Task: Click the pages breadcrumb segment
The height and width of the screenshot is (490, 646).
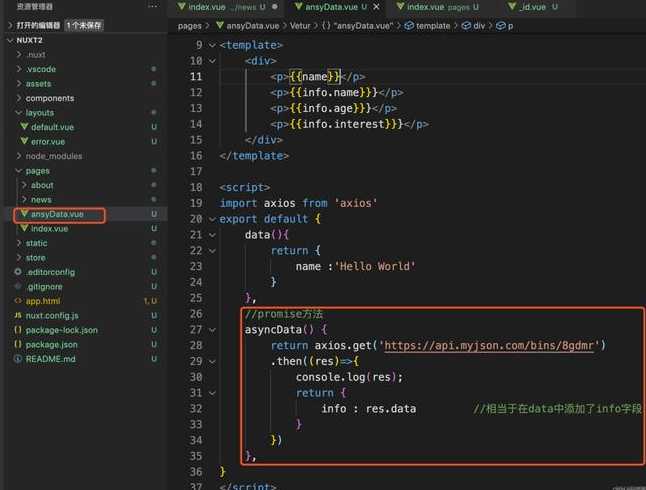Action: click(190, 26)
